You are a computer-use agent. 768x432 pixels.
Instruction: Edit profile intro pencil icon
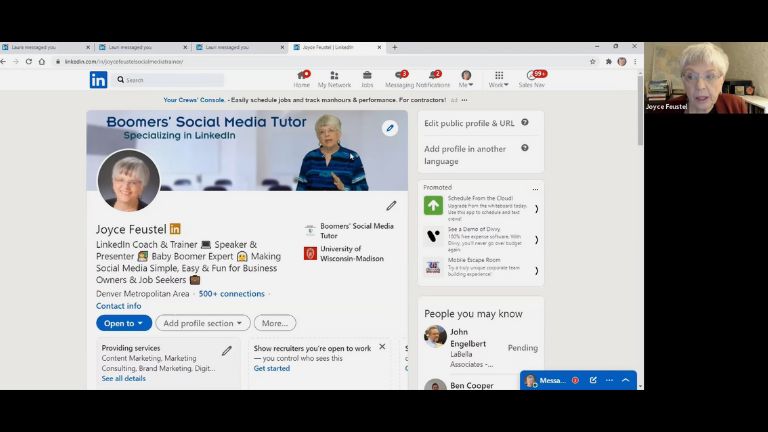click(391, 206)
